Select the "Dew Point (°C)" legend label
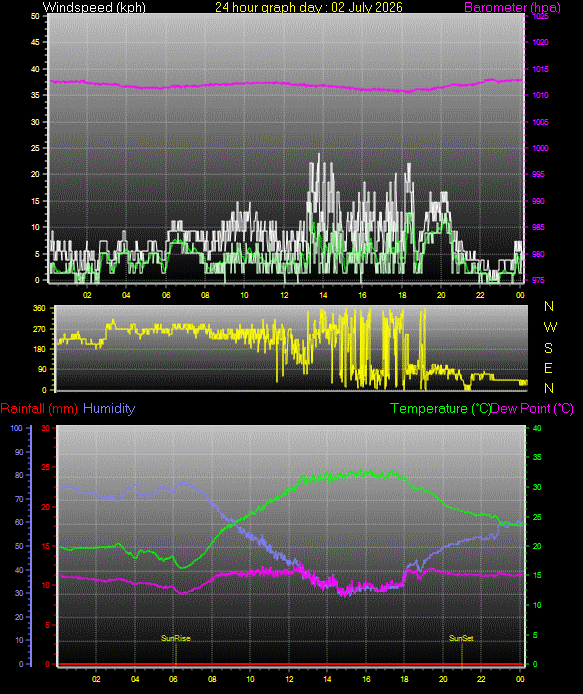 (x=533, y=408)
